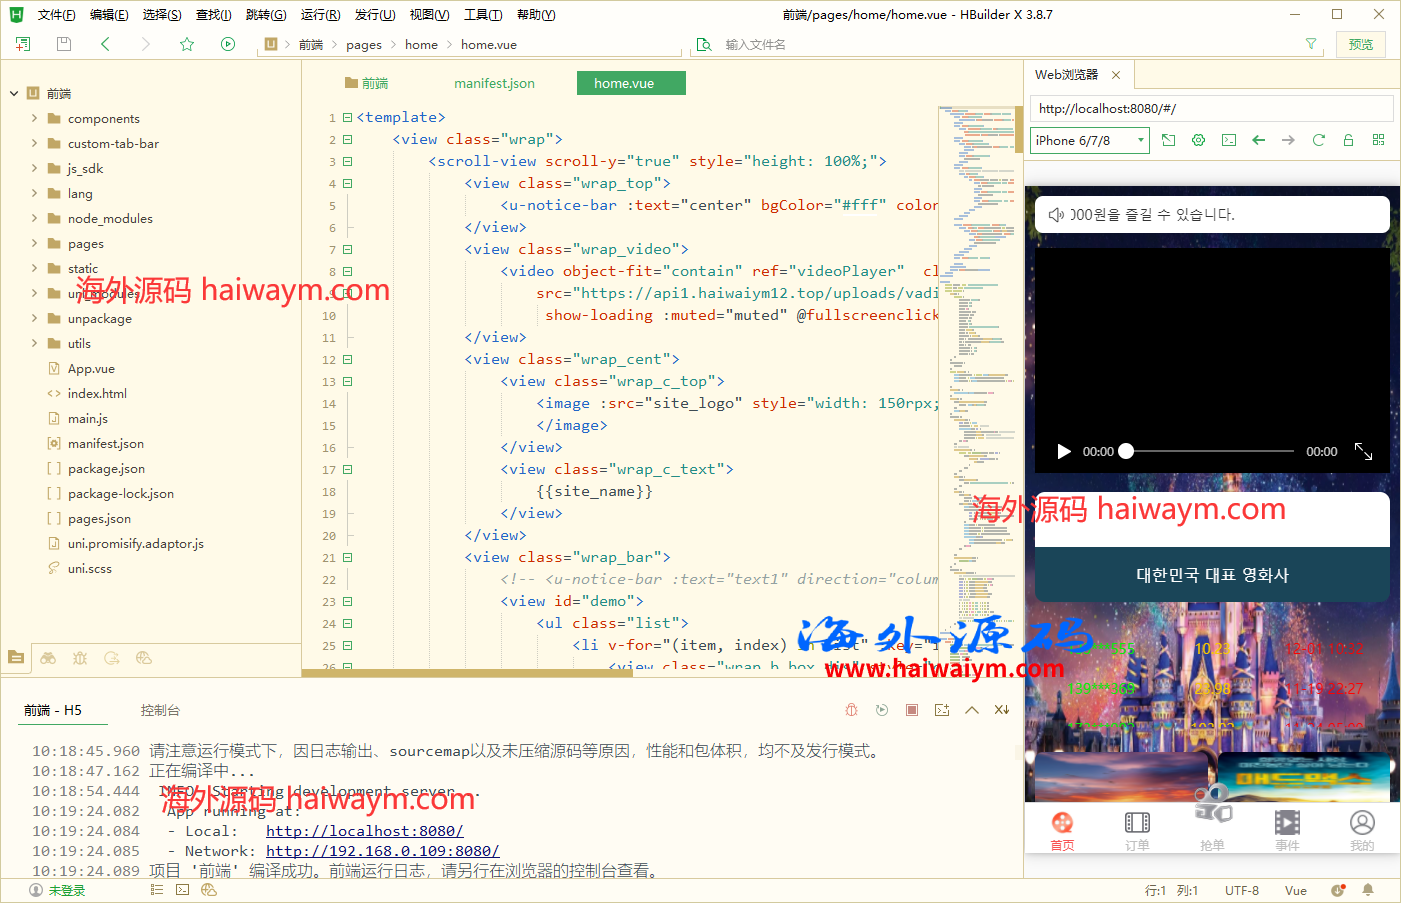1401x903 pixels.
Task: Click the notification bell in status bar
Action: [1367, 890]
